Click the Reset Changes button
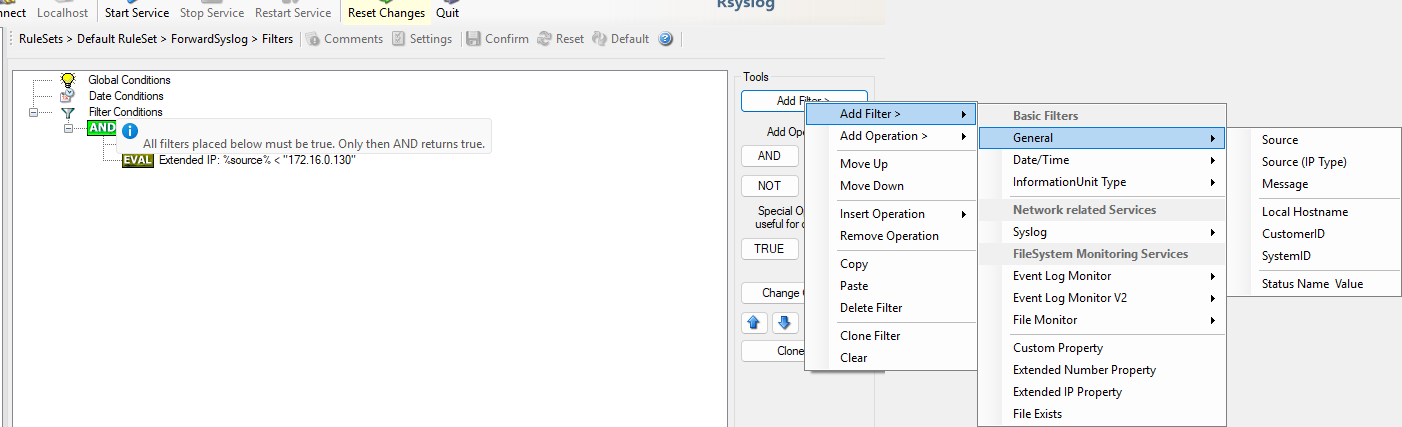Image resolution: width=1402 pixels, height=427 pixels. coord(386,13)
